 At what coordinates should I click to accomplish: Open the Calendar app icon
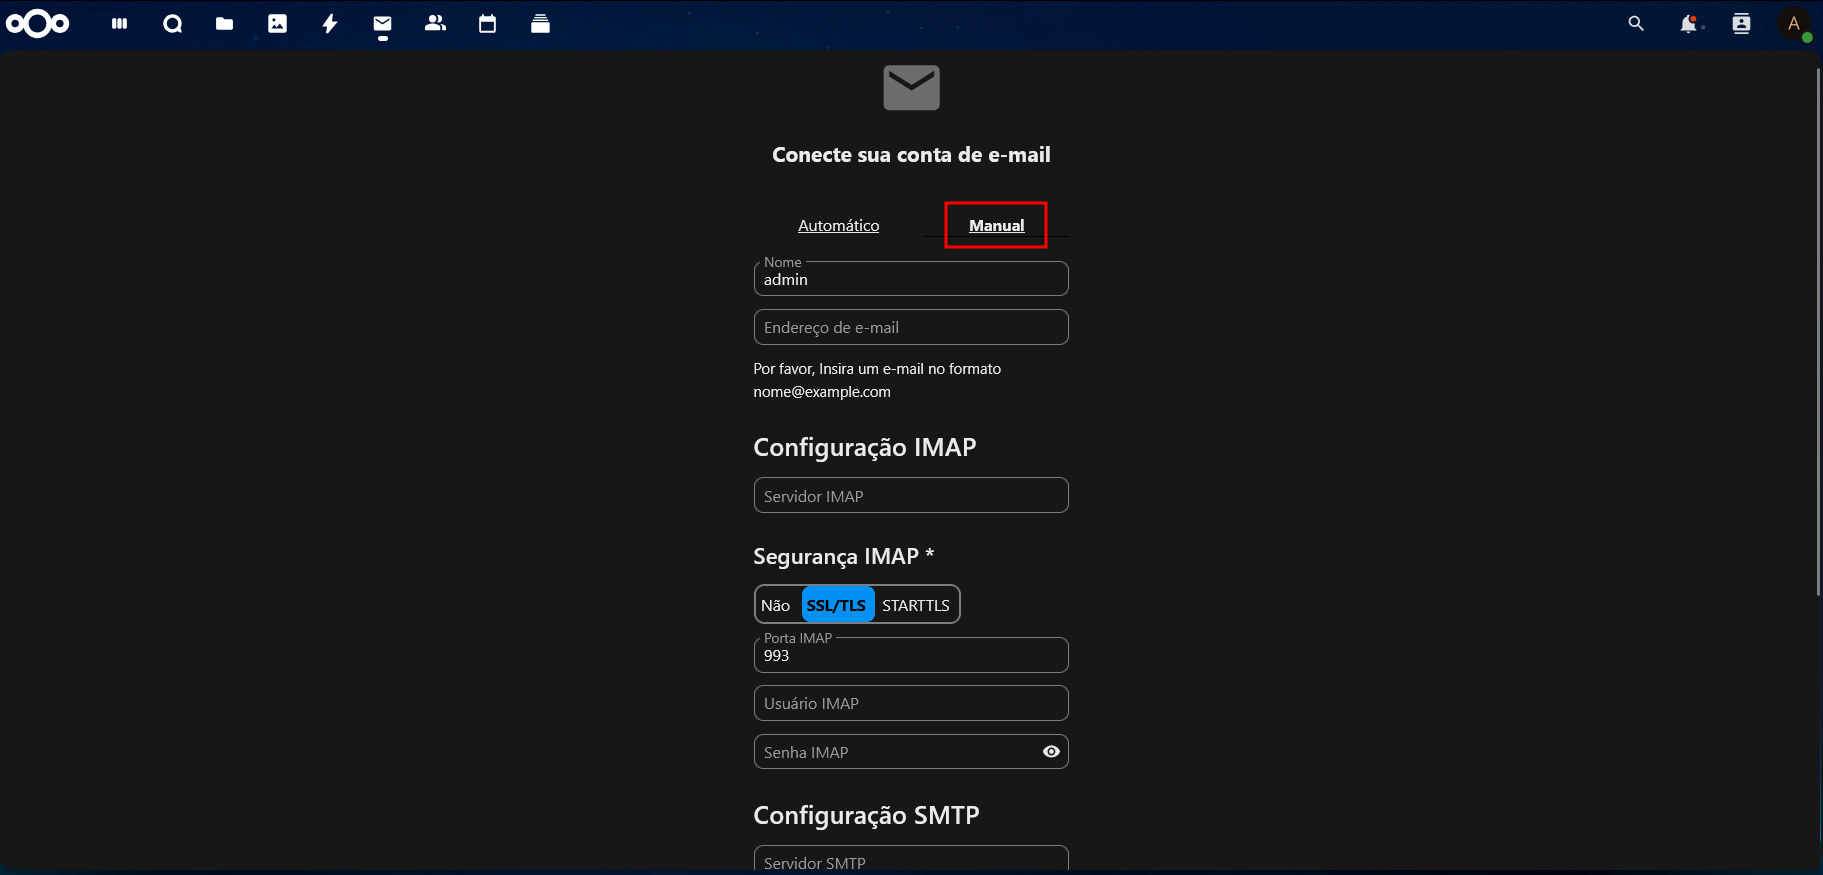487,23
